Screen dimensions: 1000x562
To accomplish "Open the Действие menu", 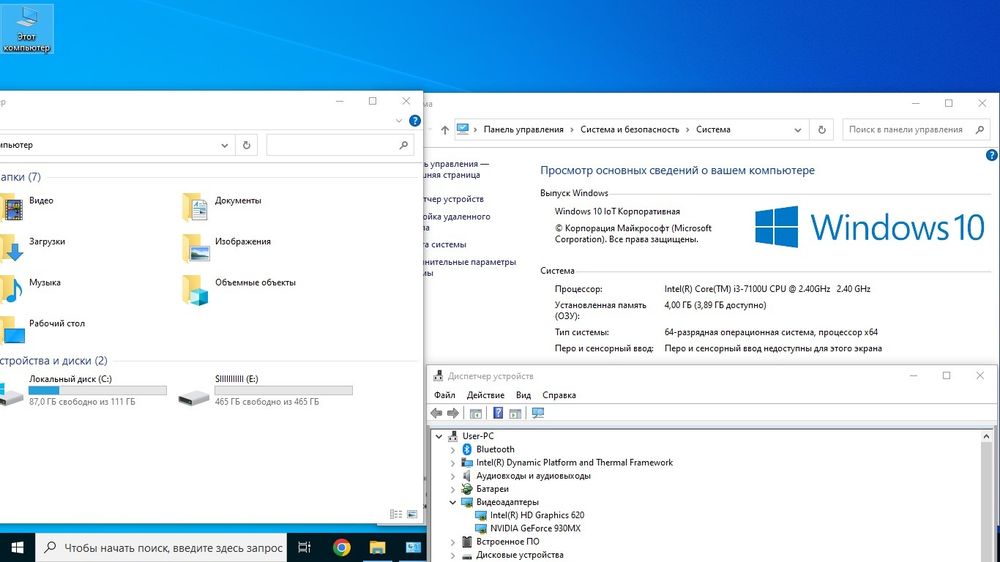I will point(485,395).
